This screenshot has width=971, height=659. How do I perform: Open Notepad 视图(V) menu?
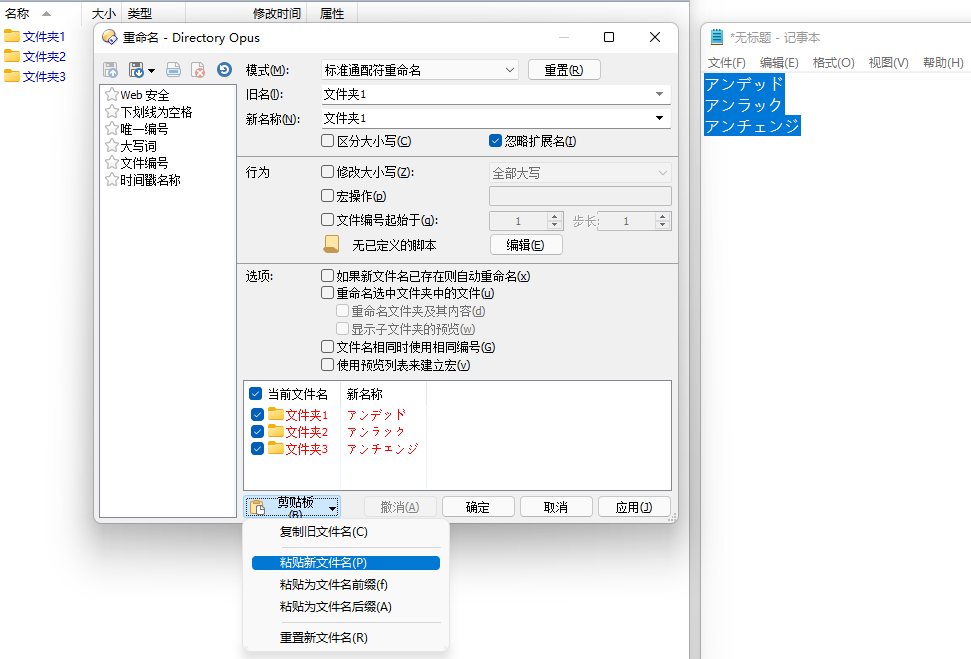pyautogui.click(x=888, y=63)
